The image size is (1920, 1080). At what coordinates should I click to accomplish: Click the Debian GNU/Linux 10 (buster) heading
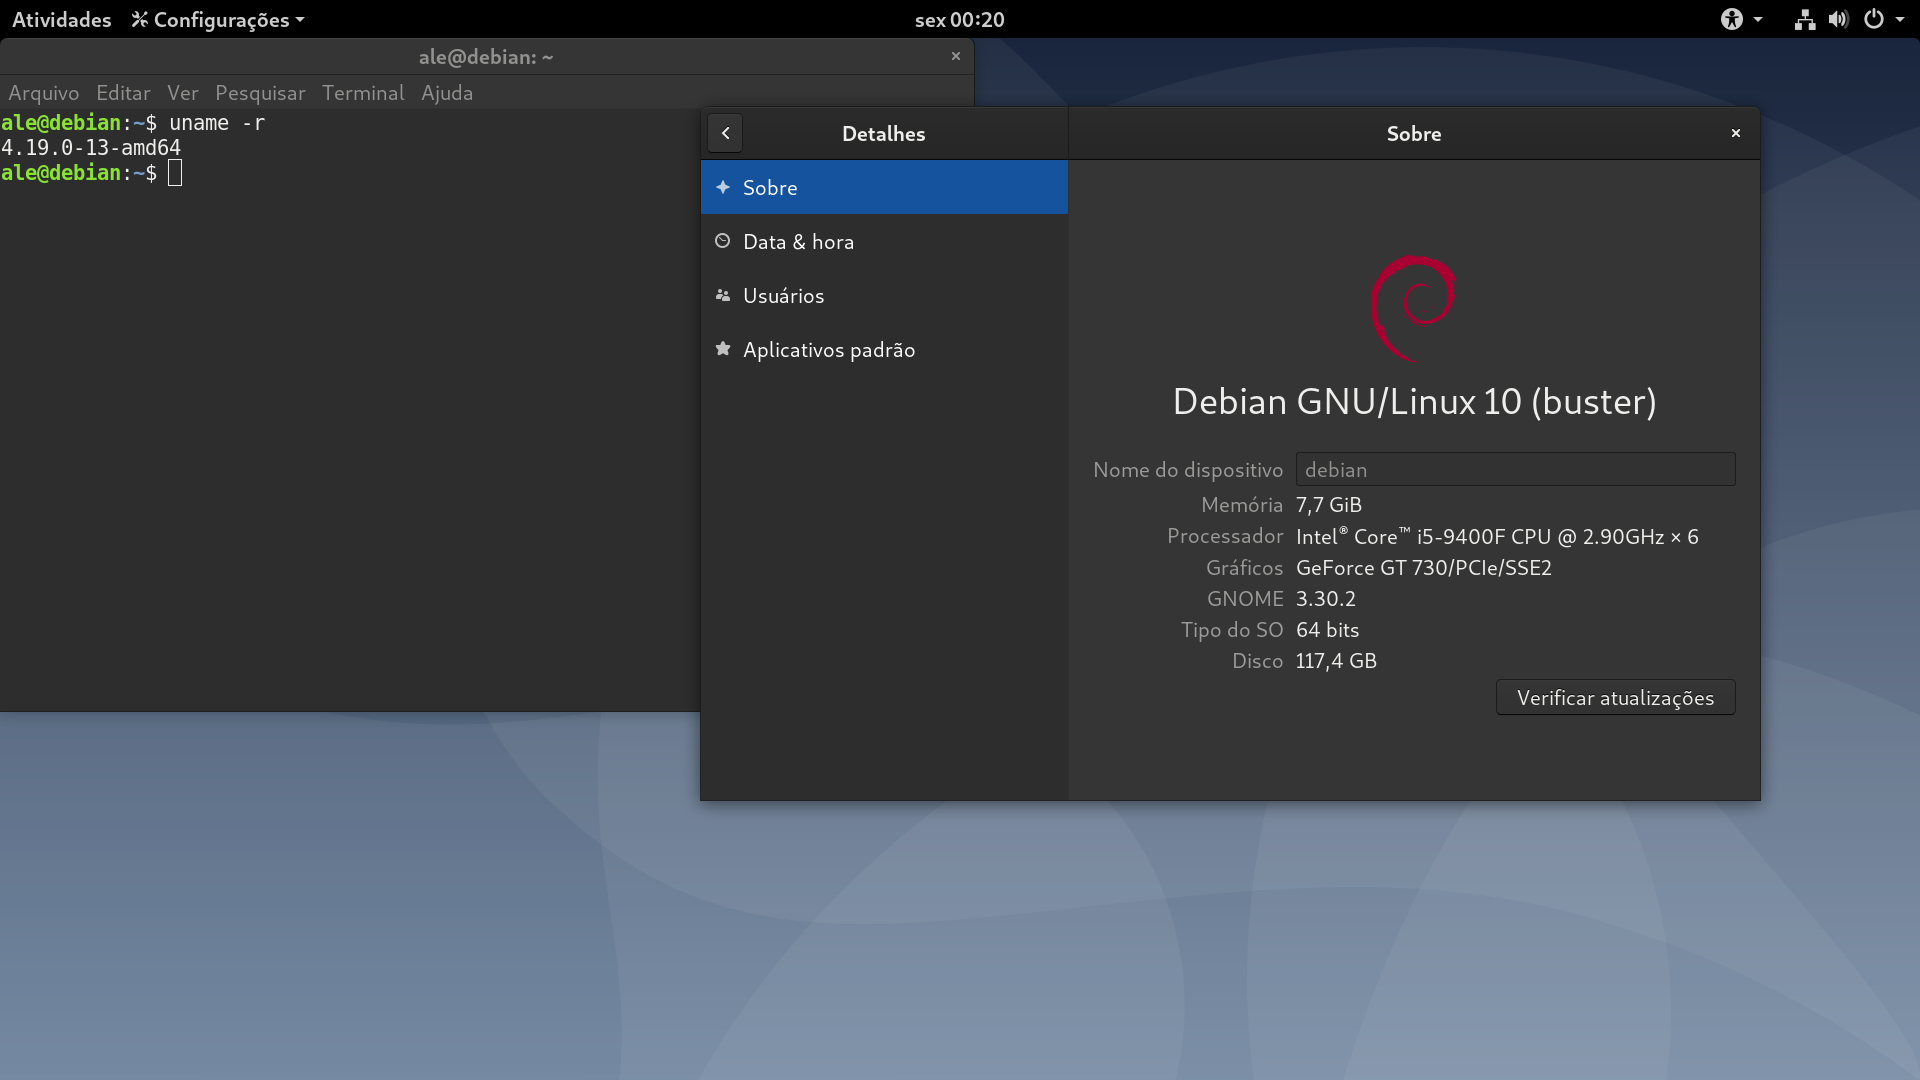[1414, 401]
